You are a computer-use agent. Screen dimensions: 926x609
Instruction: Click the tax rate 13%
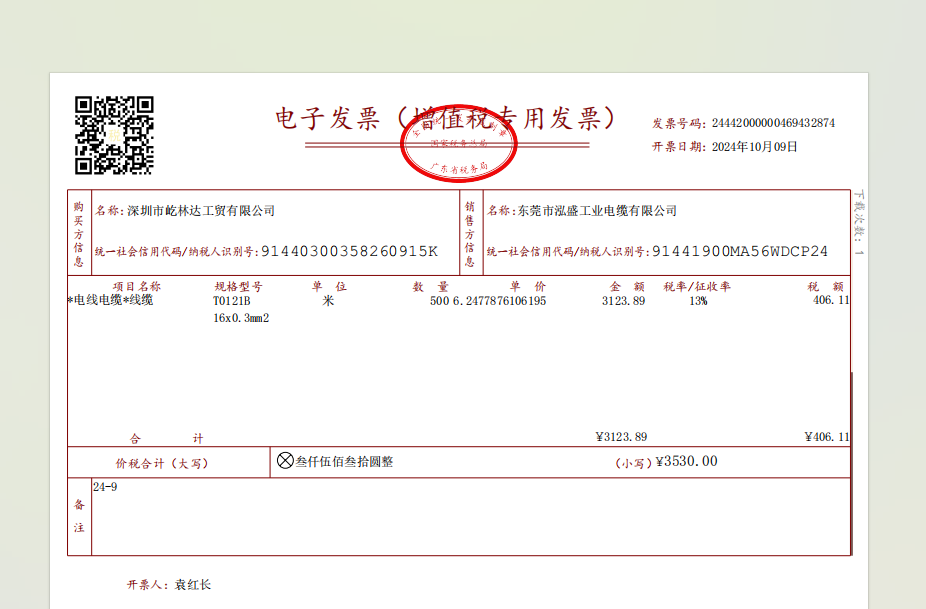coord(698,301)
